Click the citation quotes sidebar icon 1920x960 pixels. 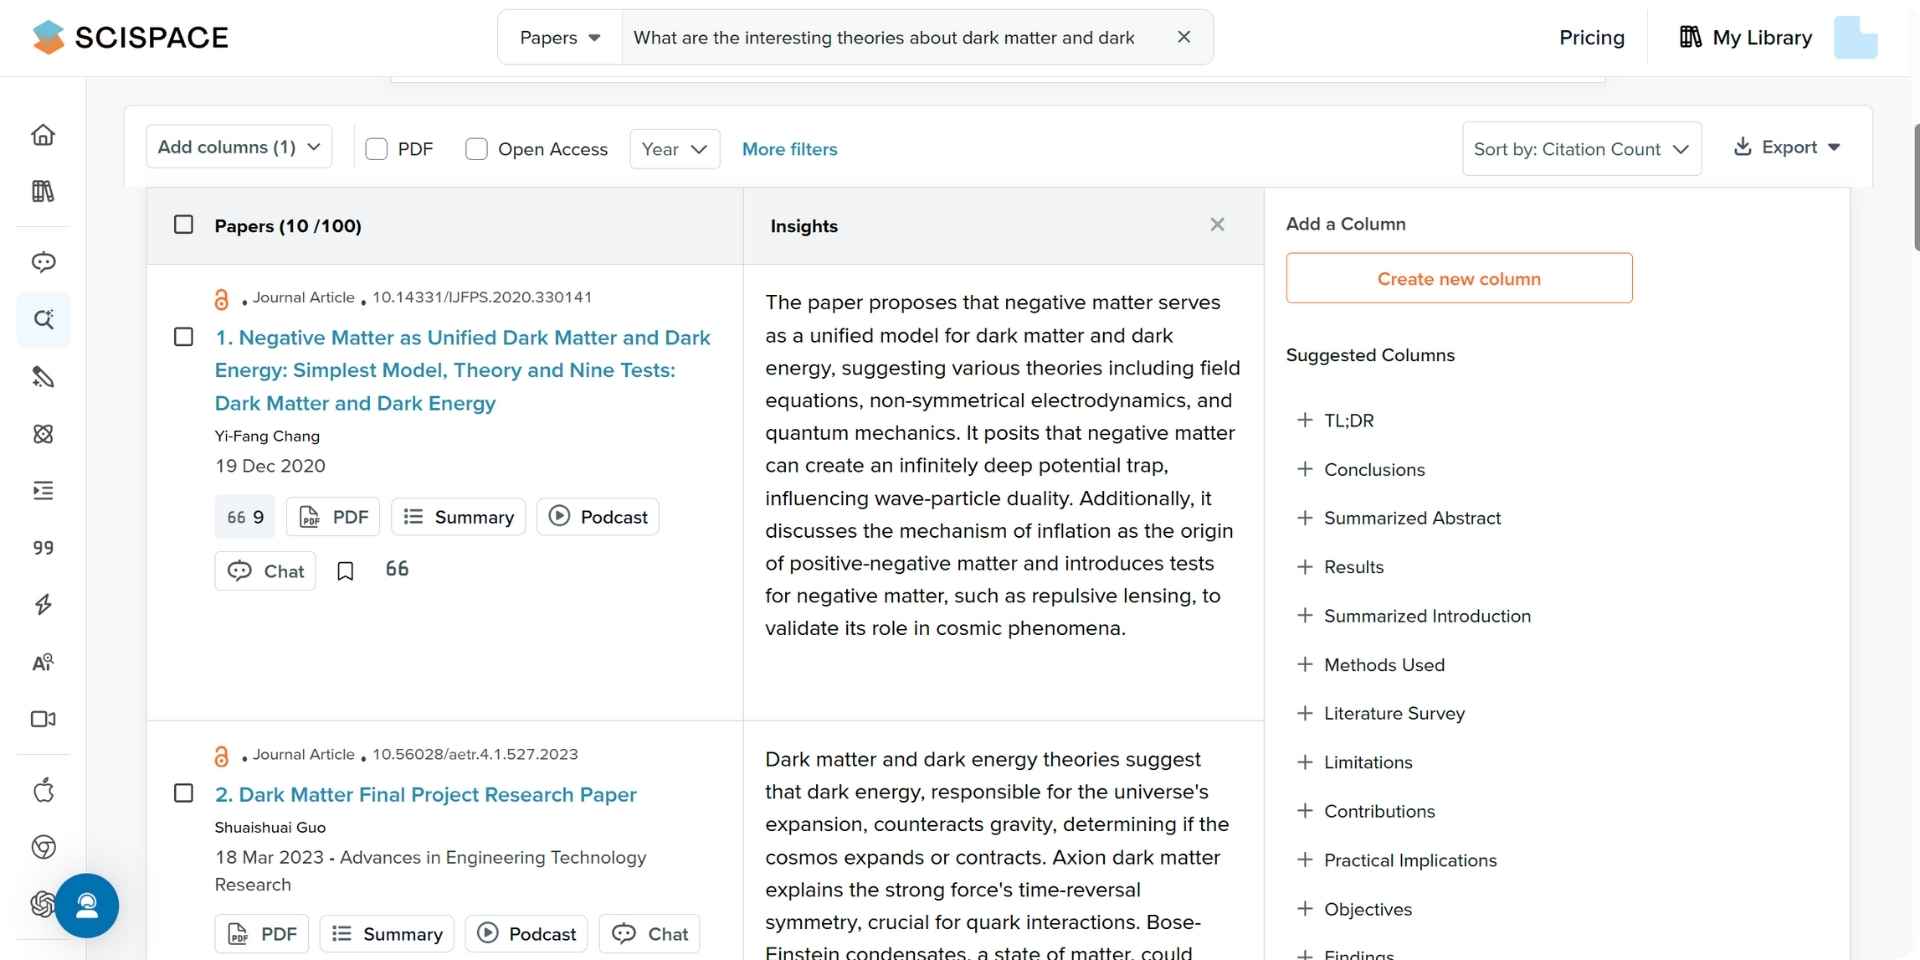[43, 548]
